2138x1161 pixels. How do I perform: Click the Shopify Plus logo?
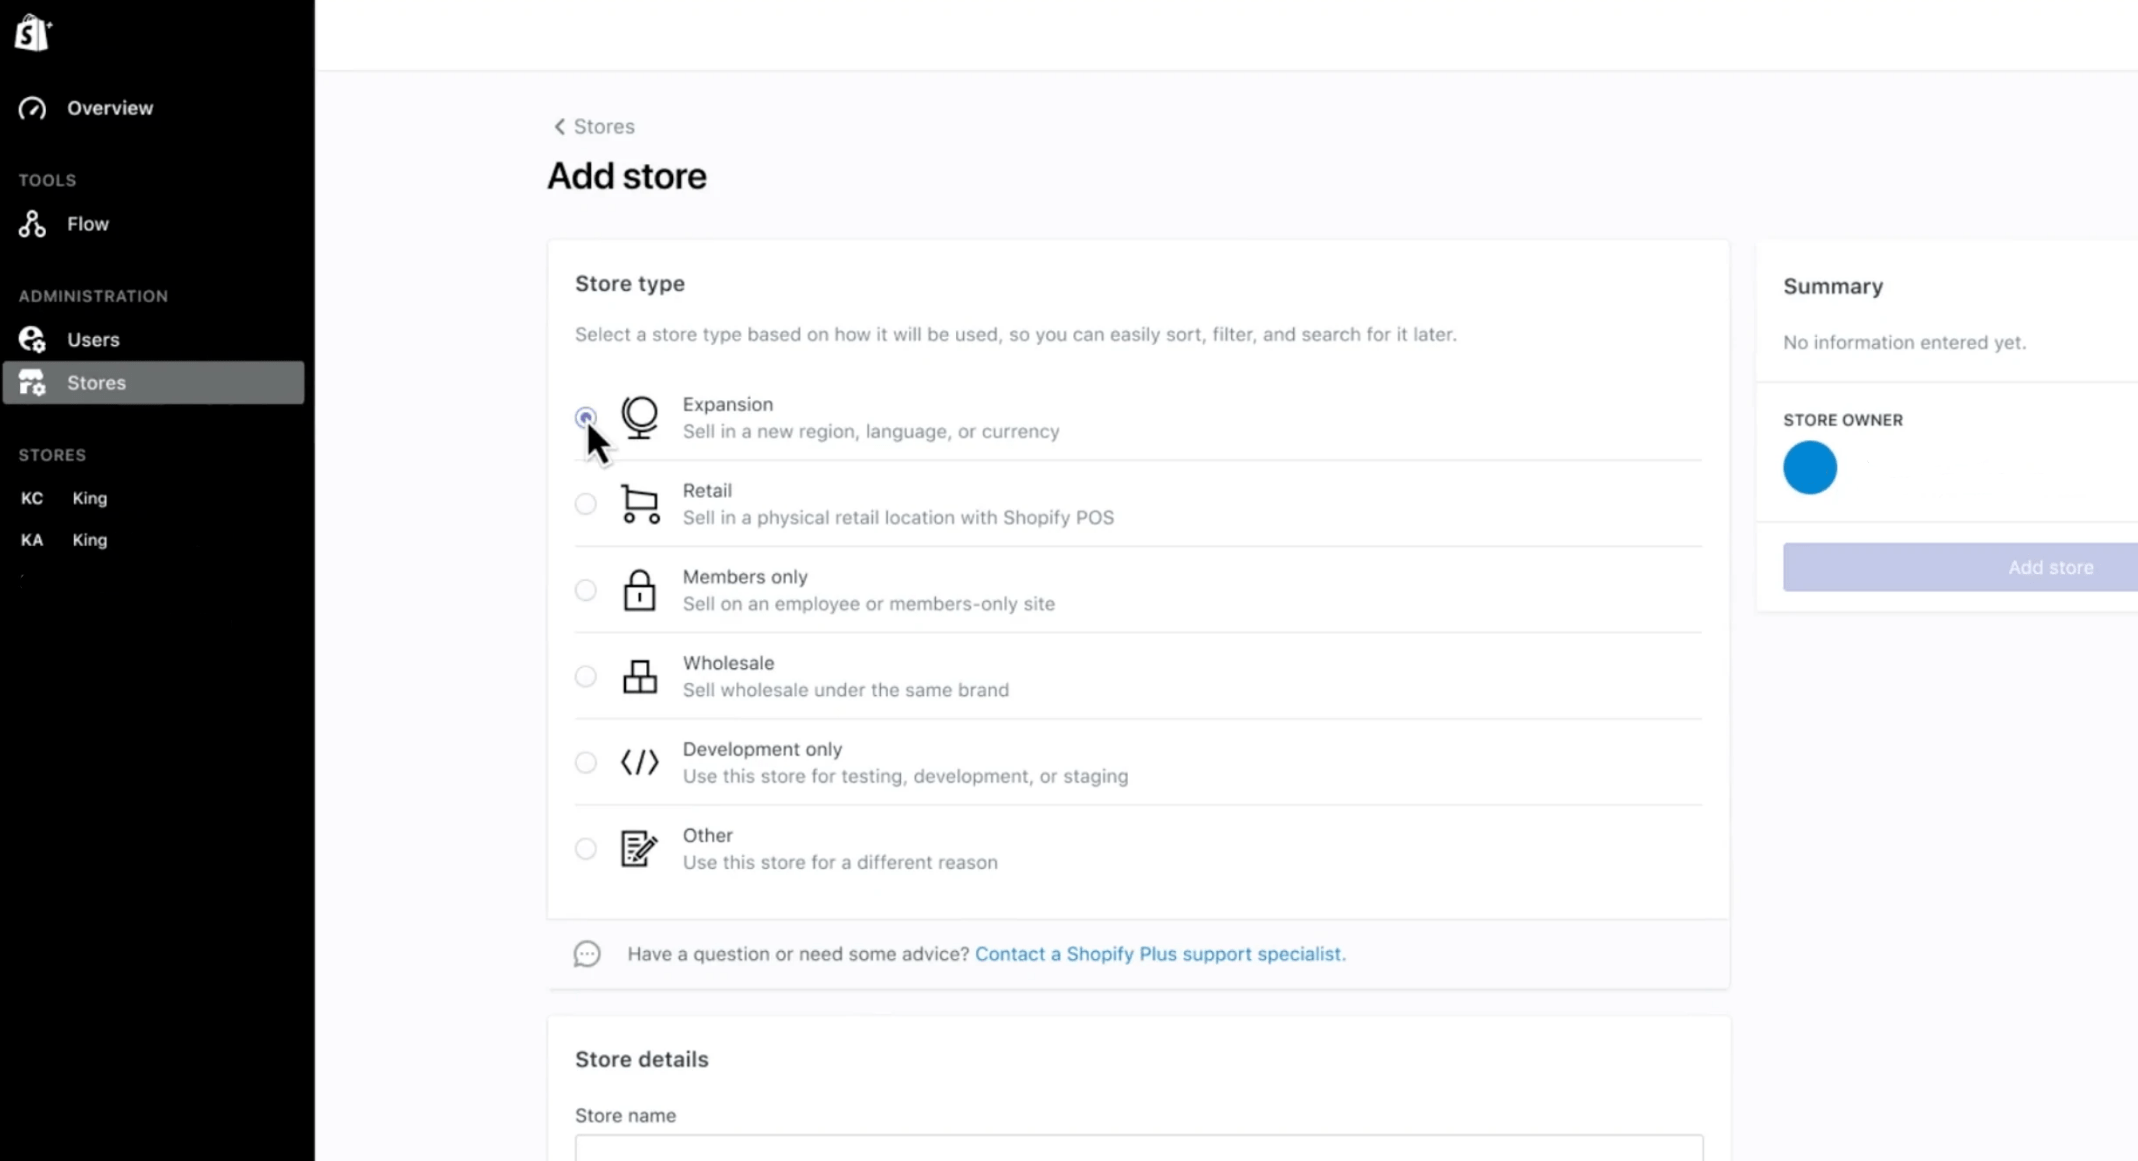click(x=32, y=32)
